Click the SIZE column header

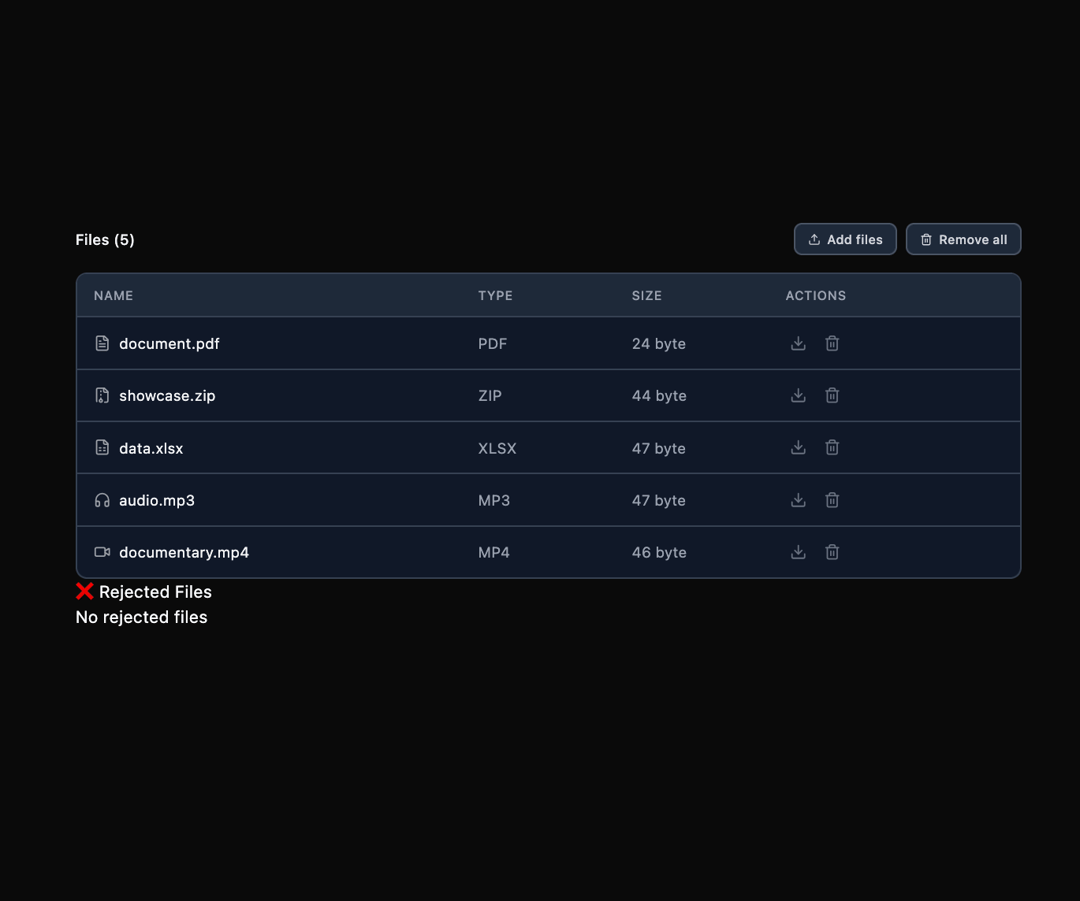click(x=647, y=296)
